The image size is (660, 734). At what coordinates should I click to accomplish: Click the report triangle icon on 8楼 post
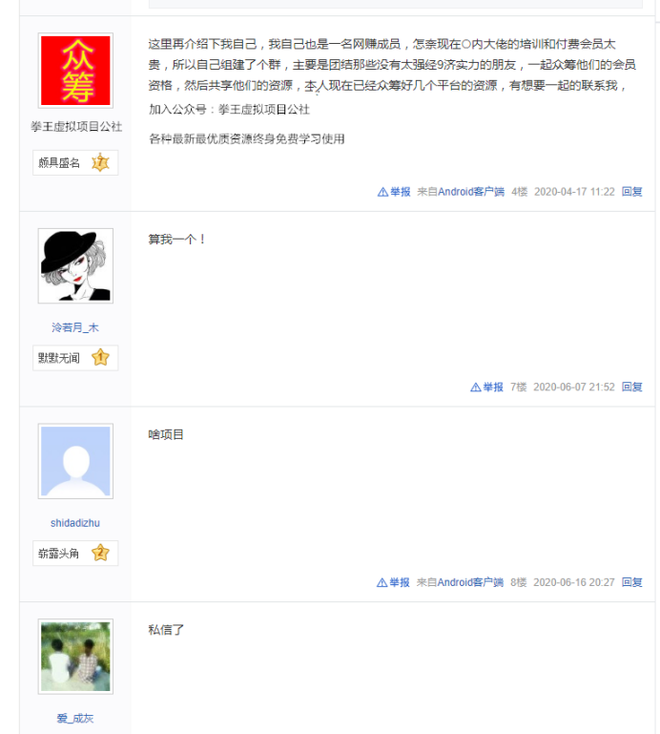coord(381,582)
